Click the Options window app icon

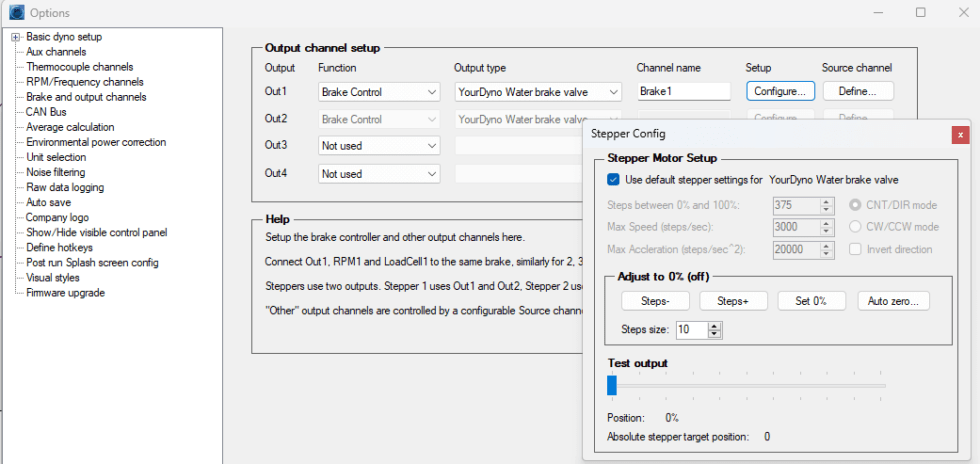[16, 12]
